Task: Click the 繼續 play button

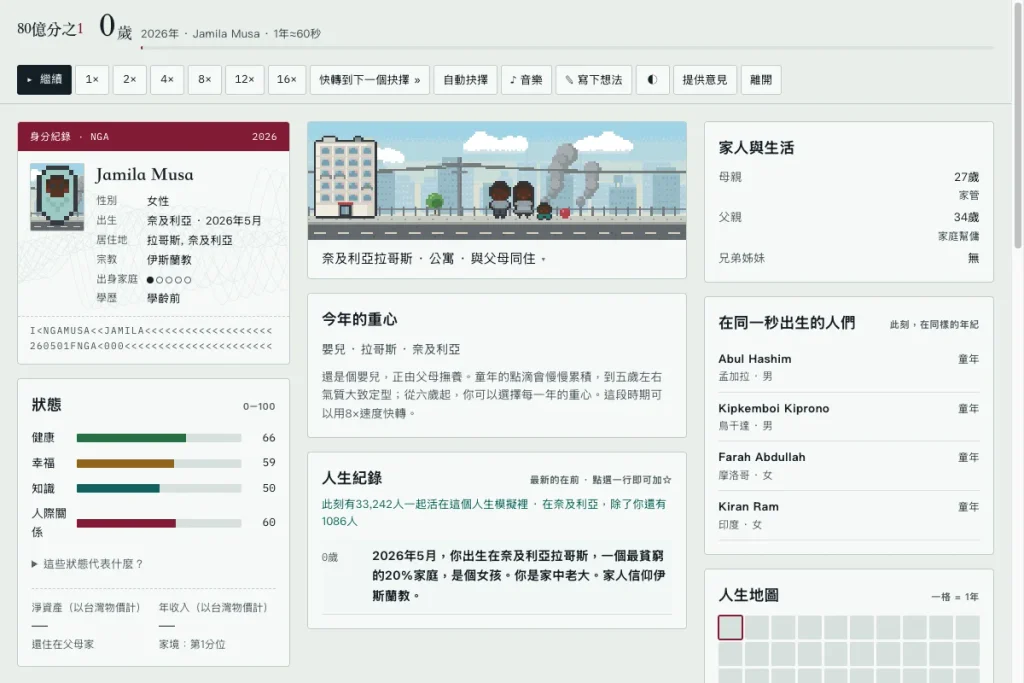Action: point(44,80)
